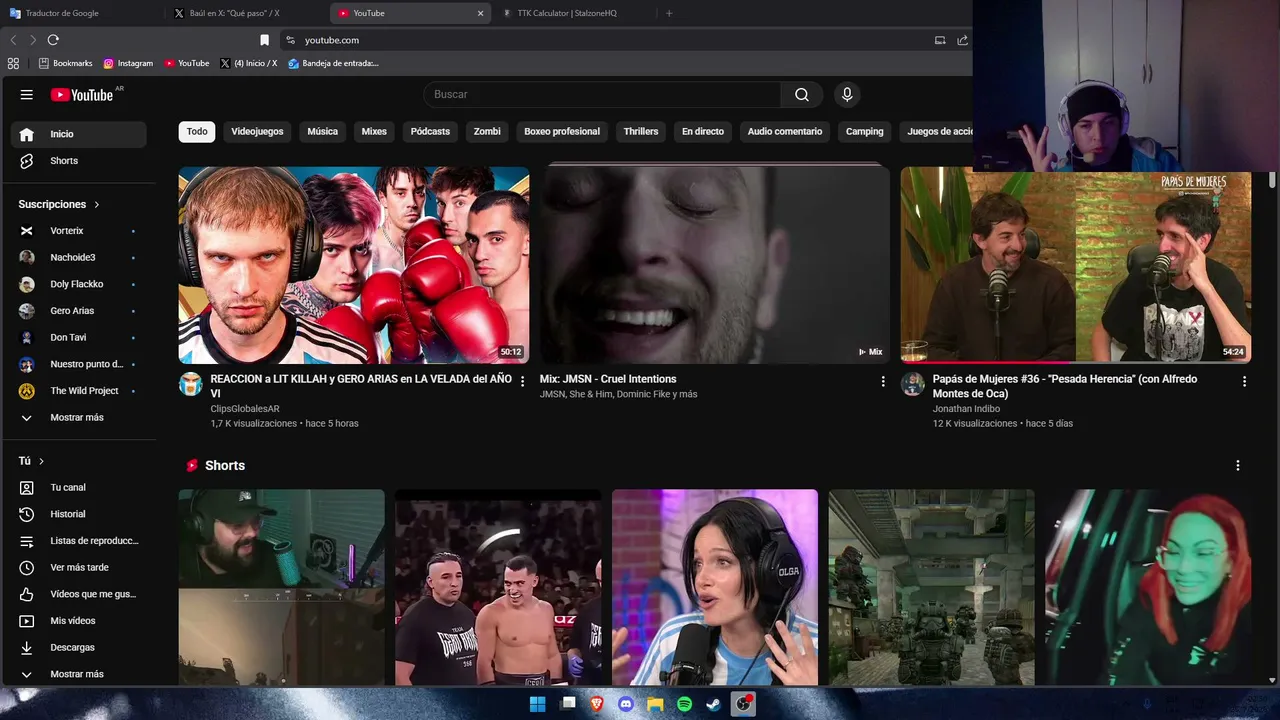Image resolution: width=1280 pixels, height=720 pixels.
Task: Reload the page
Action: pos(53,40)
